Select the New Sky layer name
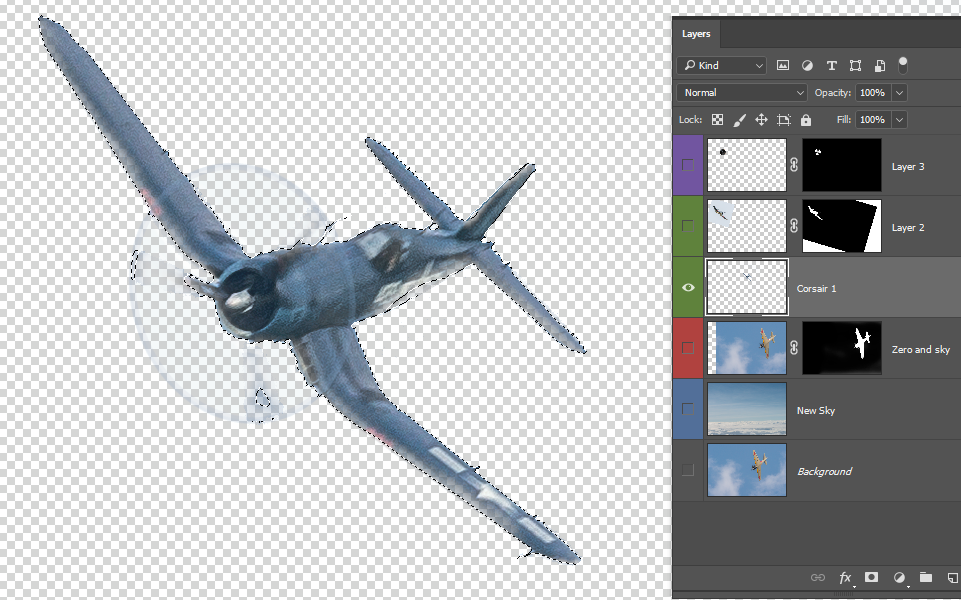 click(x=816, y=411)
